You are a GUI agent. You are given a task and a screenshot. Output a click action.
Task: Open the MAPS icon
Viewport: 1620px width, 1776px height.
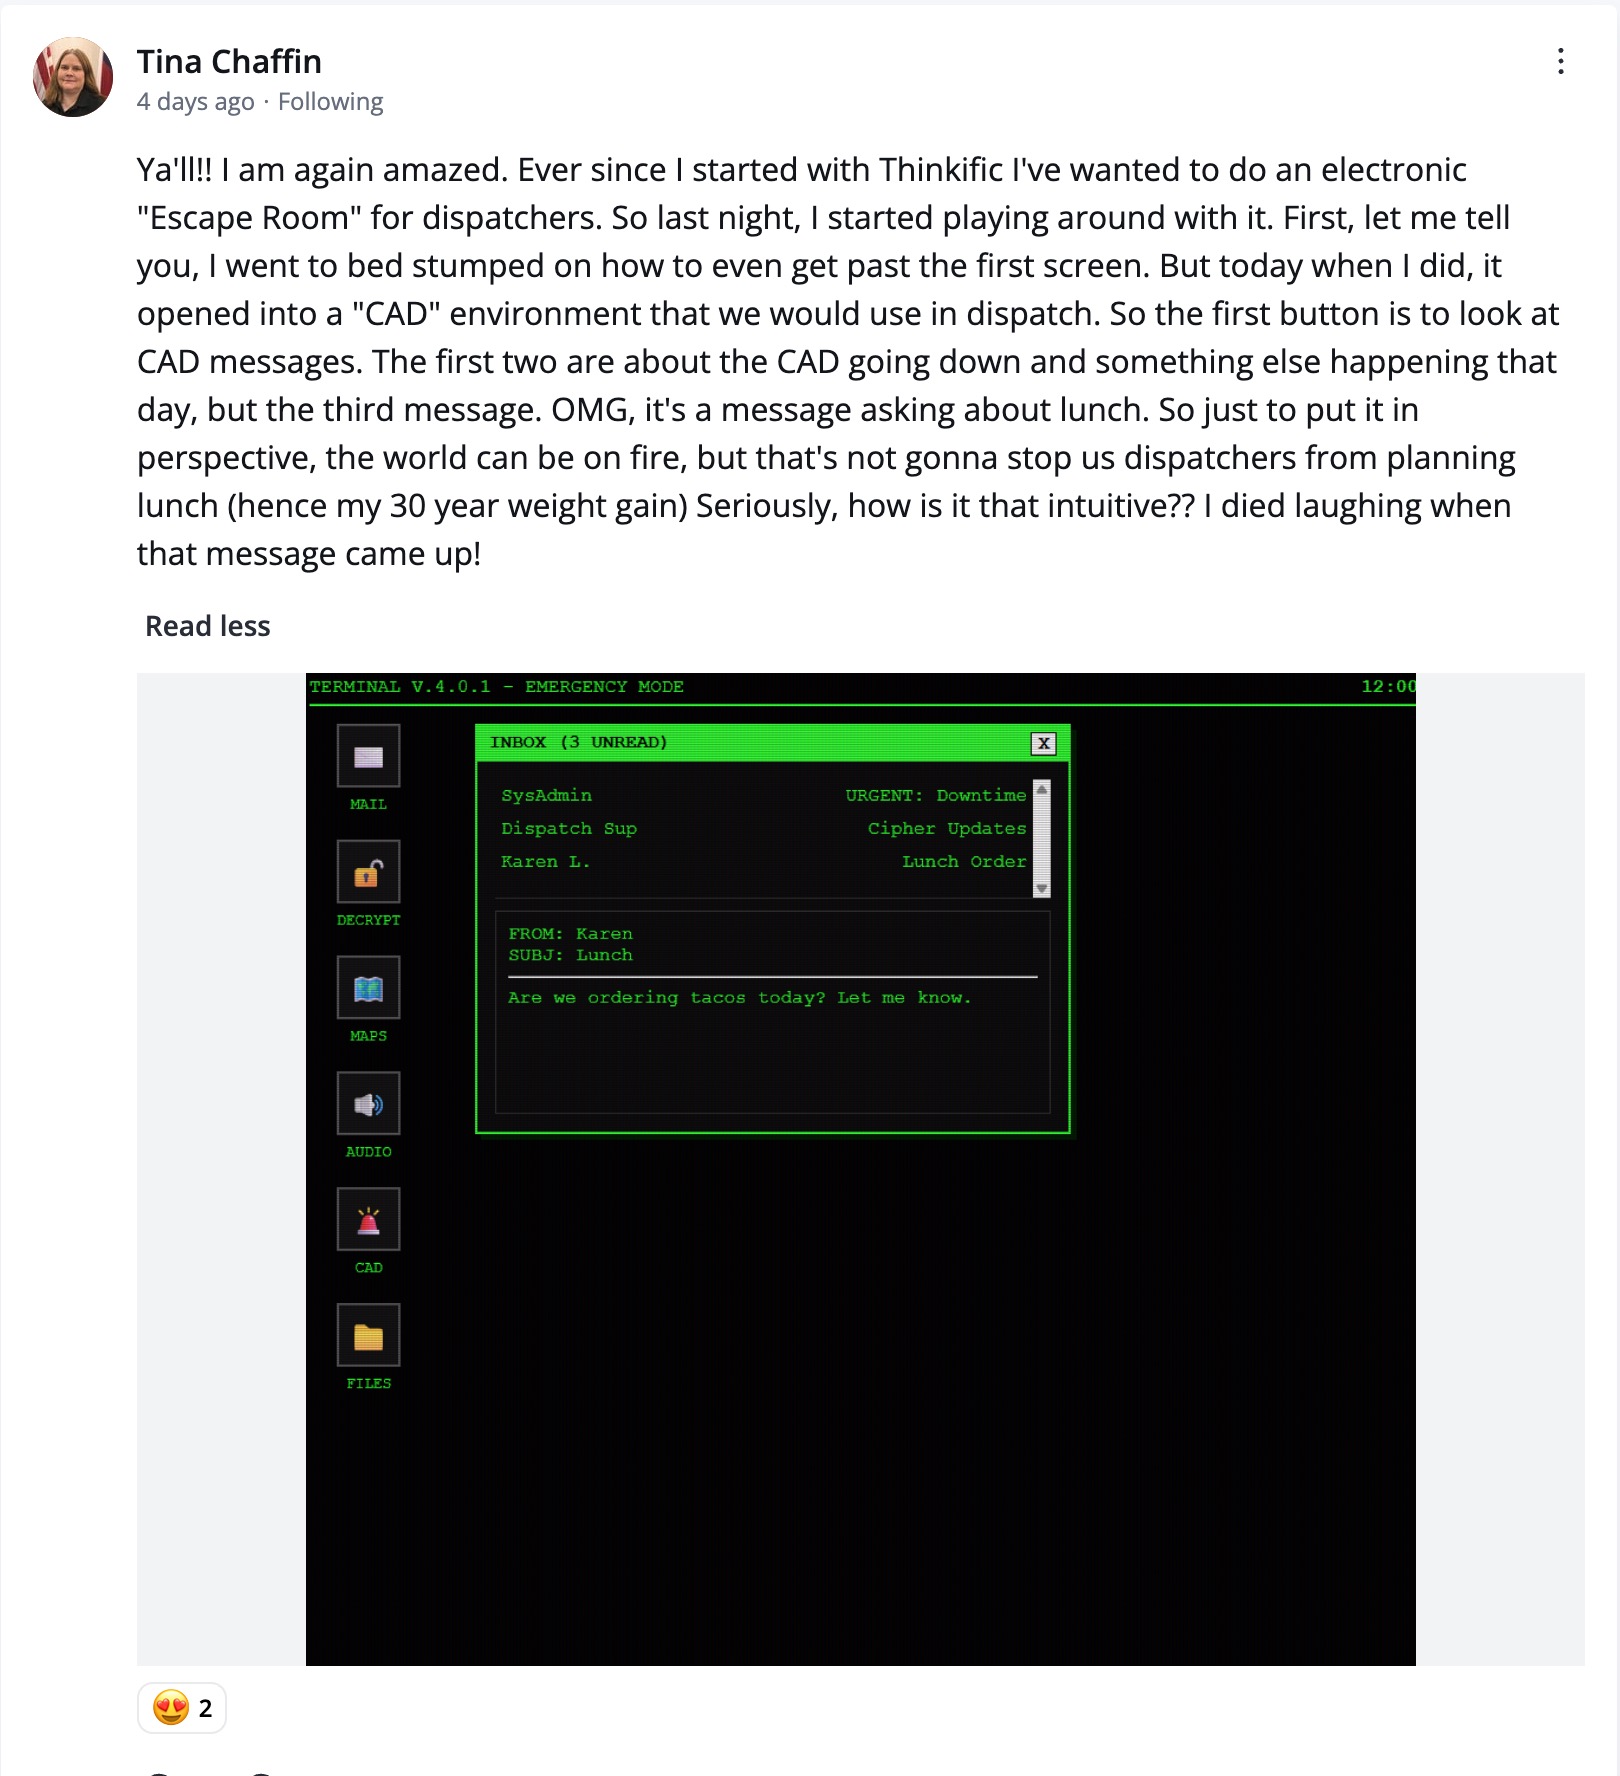(368, 988)
